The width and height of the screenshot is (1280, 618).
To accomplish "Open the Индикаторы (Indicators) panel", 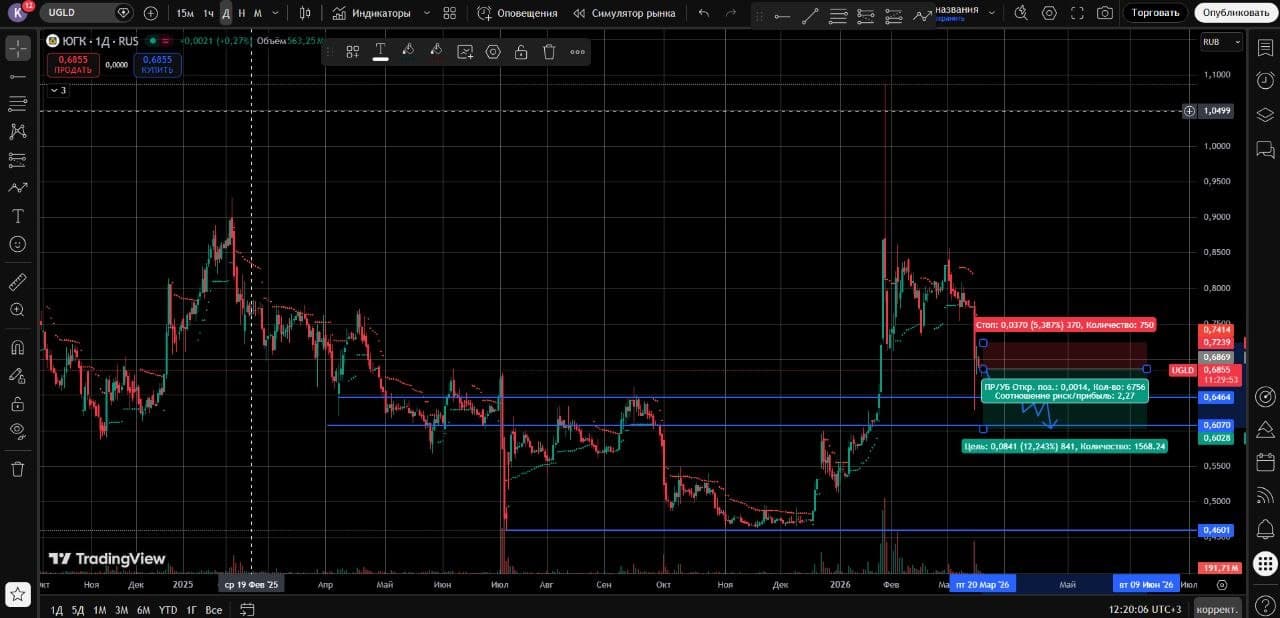I will pos(371,13).
